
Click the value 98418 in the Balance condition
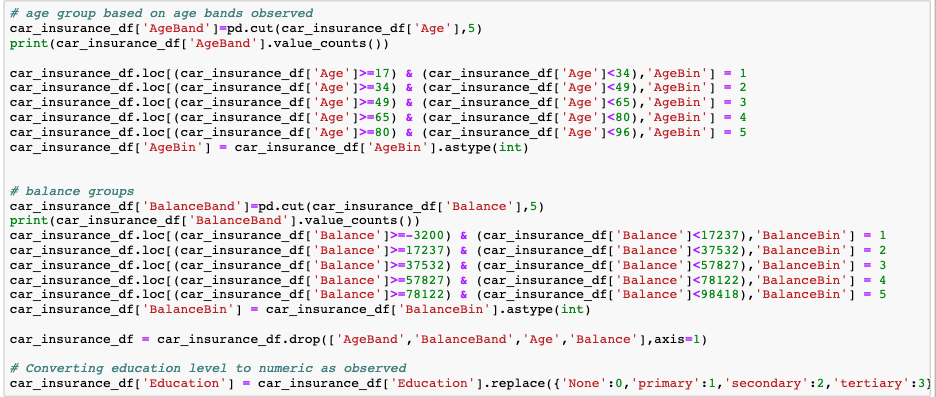[x=720, y=294]
